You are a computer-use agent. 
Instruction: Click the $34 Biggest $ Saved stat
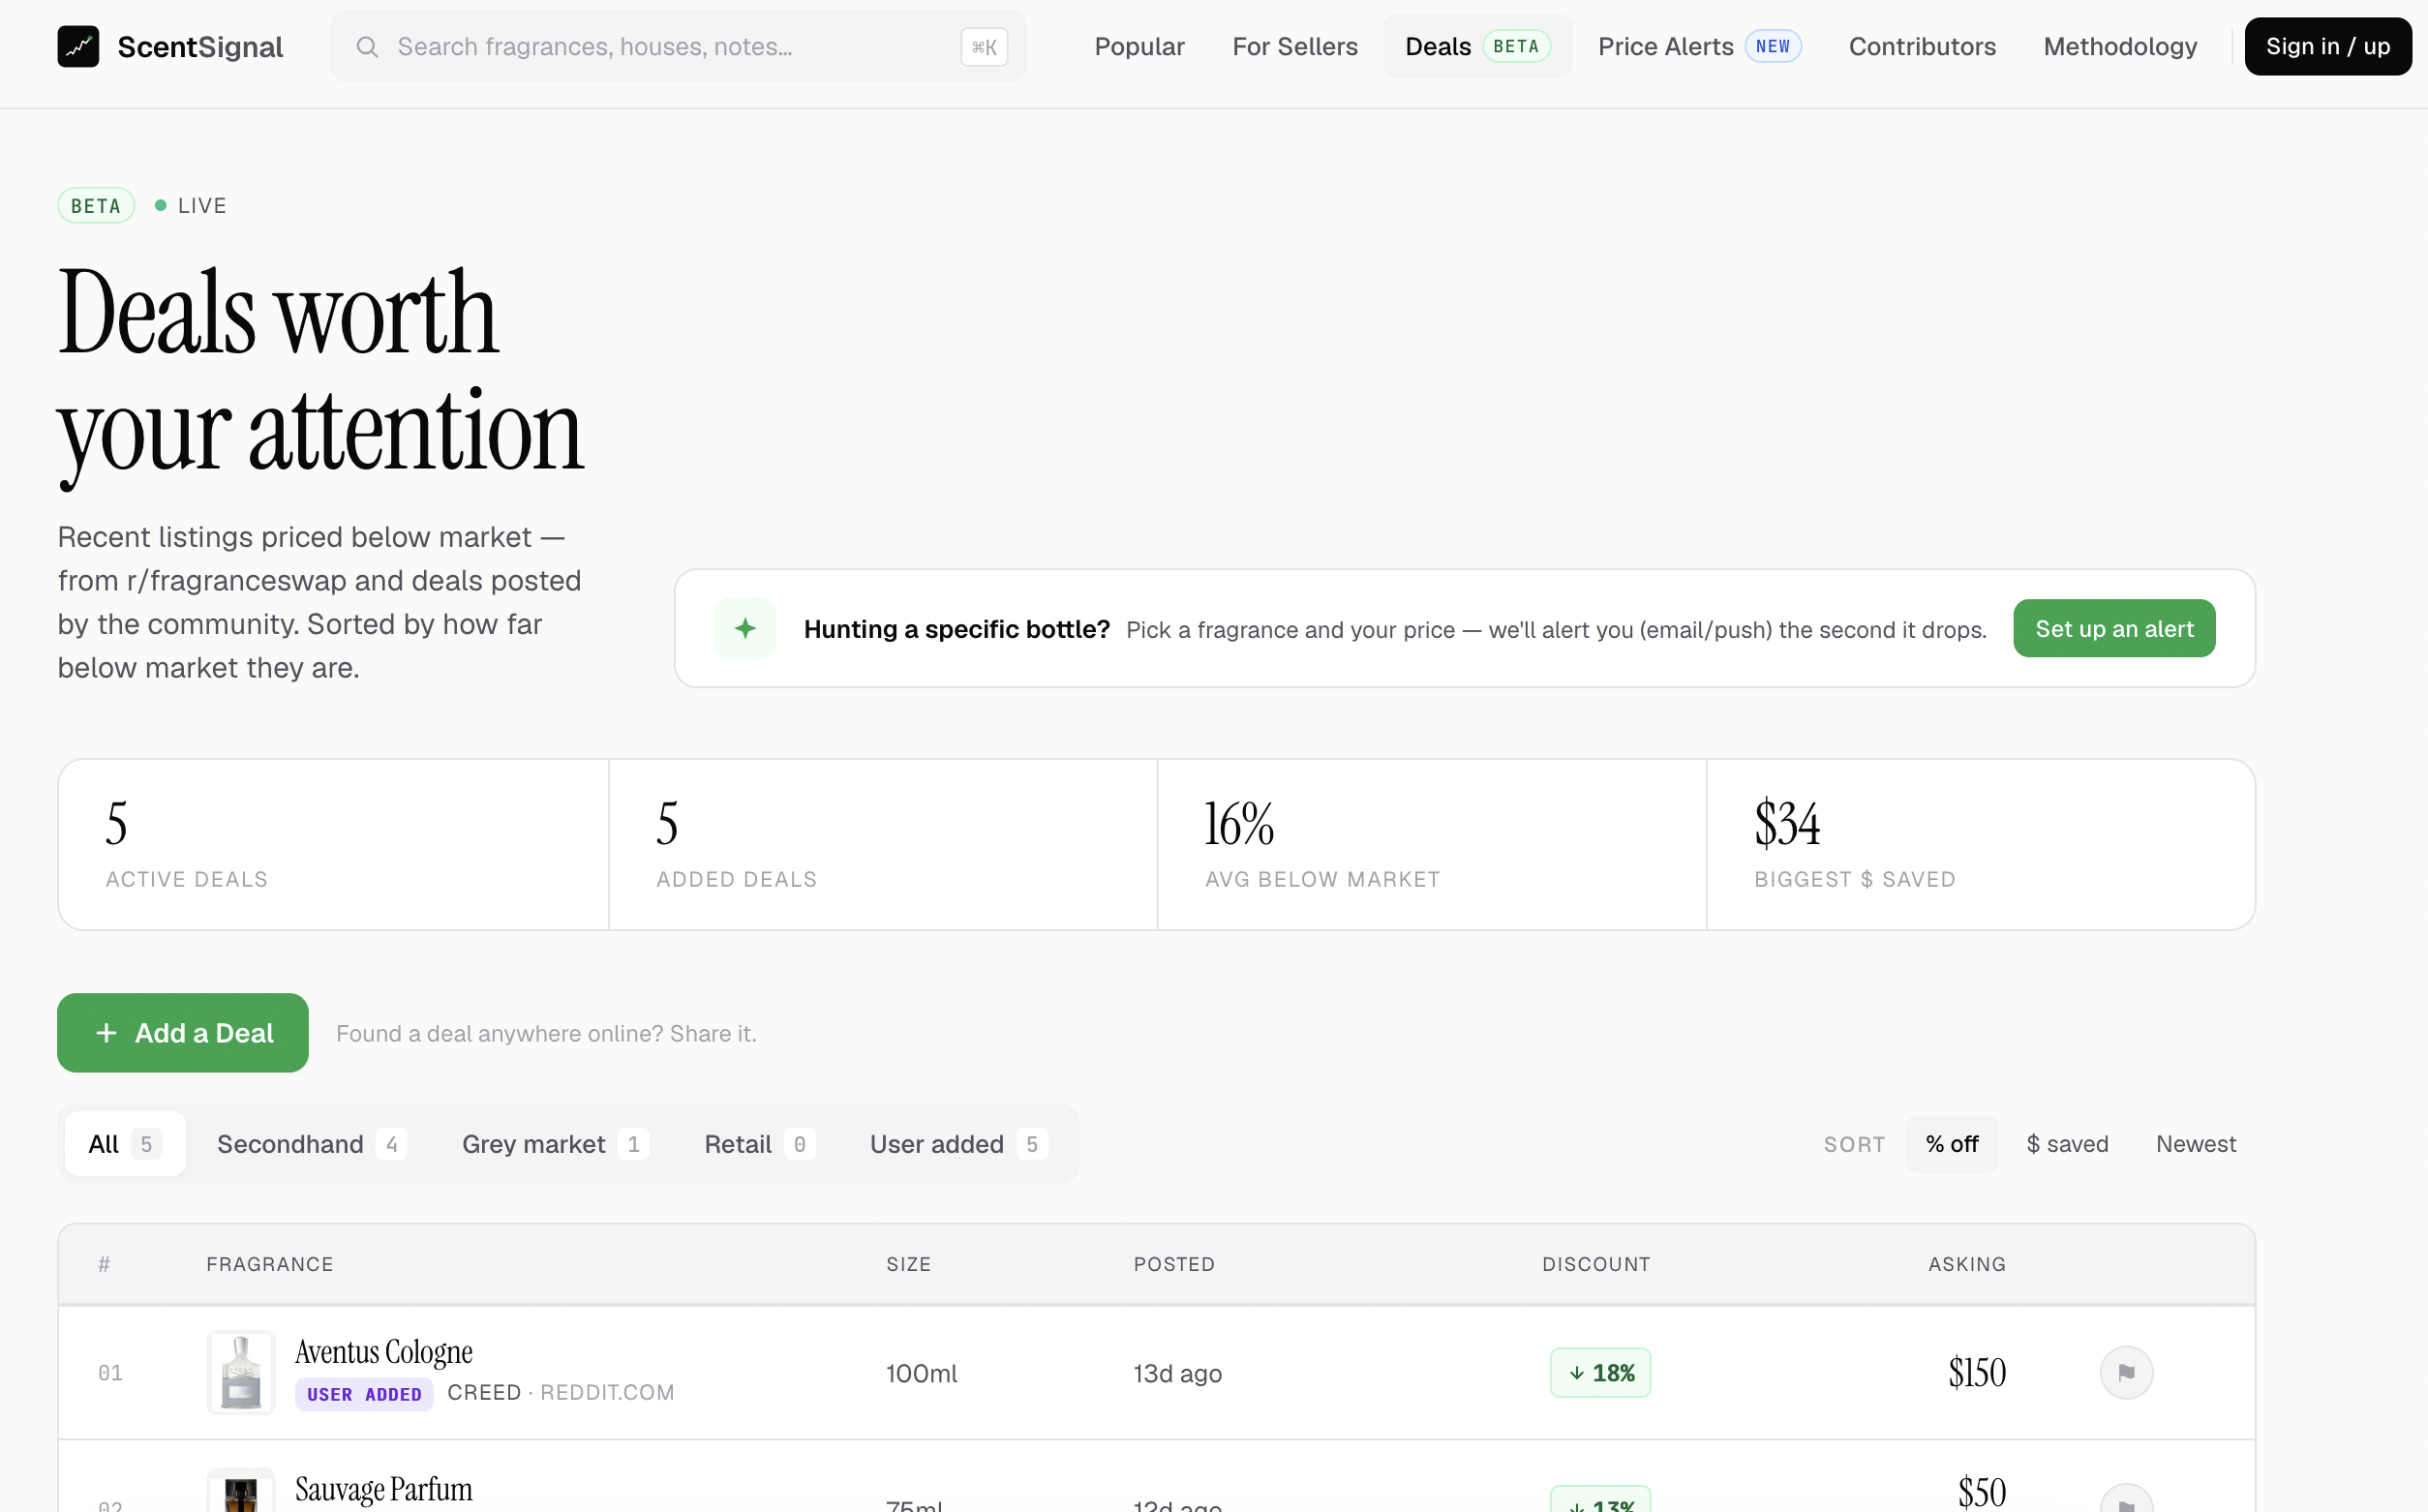pyautogui.click(x=1980, y=844)
